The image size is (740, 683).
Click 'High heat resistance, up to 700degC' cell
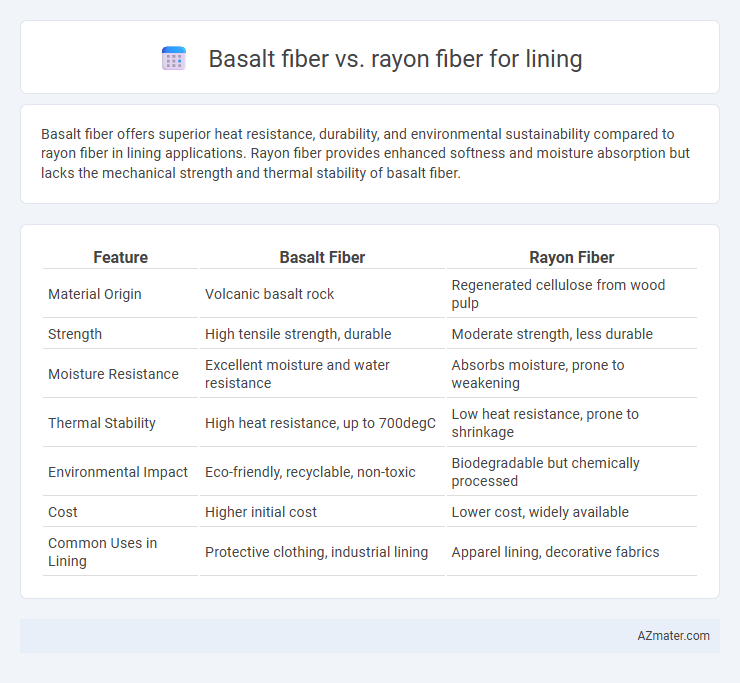point(322,423)
